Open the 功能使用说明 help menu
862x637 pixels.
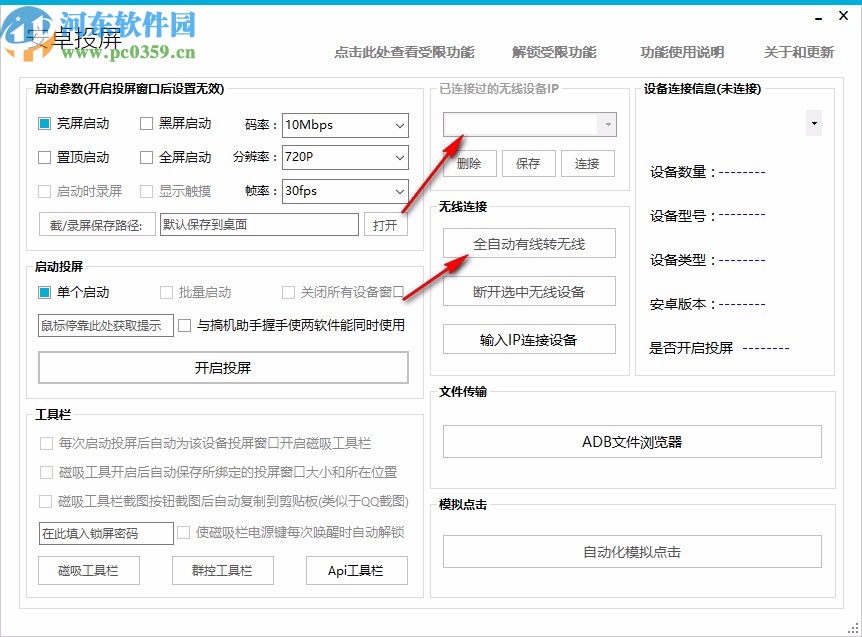[x=681, y=52]
